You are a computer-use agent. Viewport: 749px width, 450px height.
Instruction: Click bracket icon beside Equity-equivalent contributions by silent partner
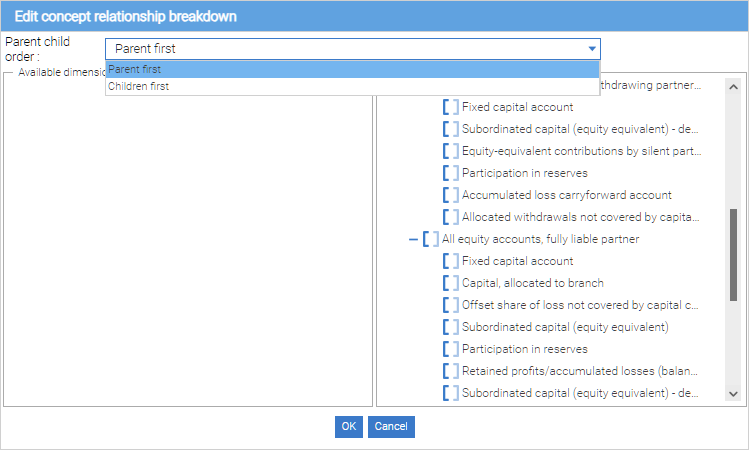point(451,151)
